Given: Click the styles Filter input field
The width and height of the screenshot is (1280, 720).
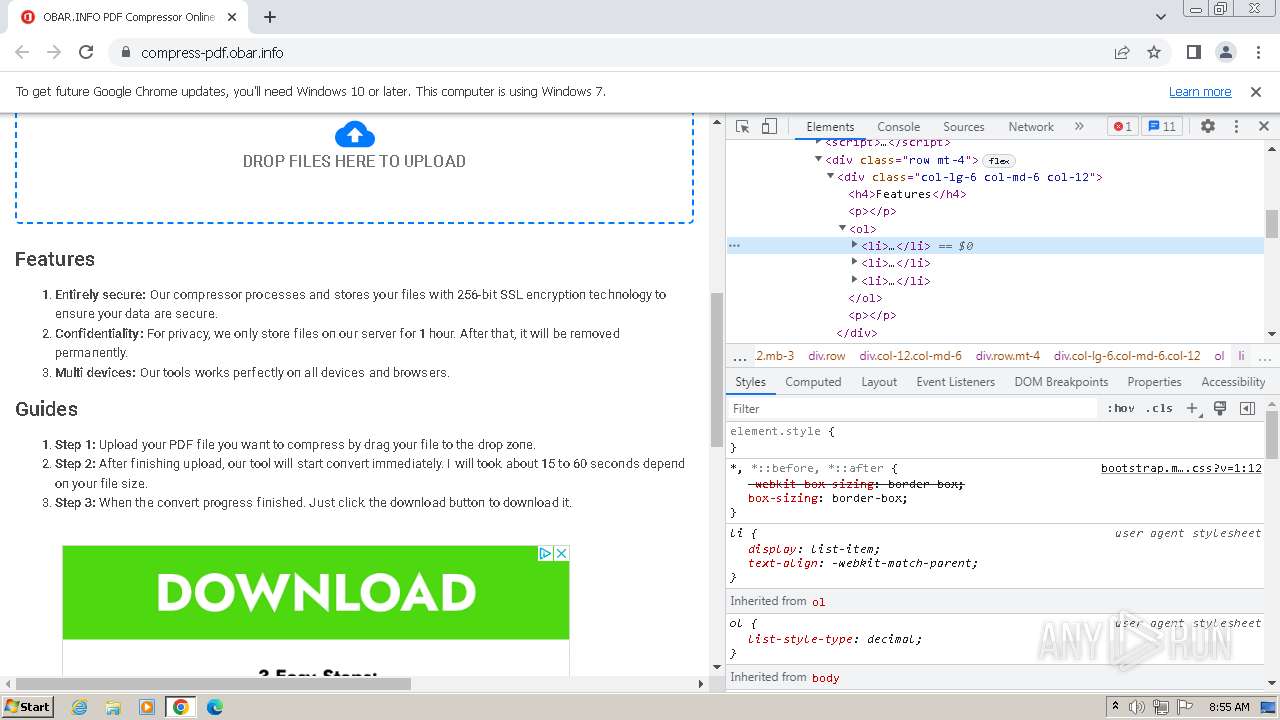Looking at the screenshot, I should (912, 408).
